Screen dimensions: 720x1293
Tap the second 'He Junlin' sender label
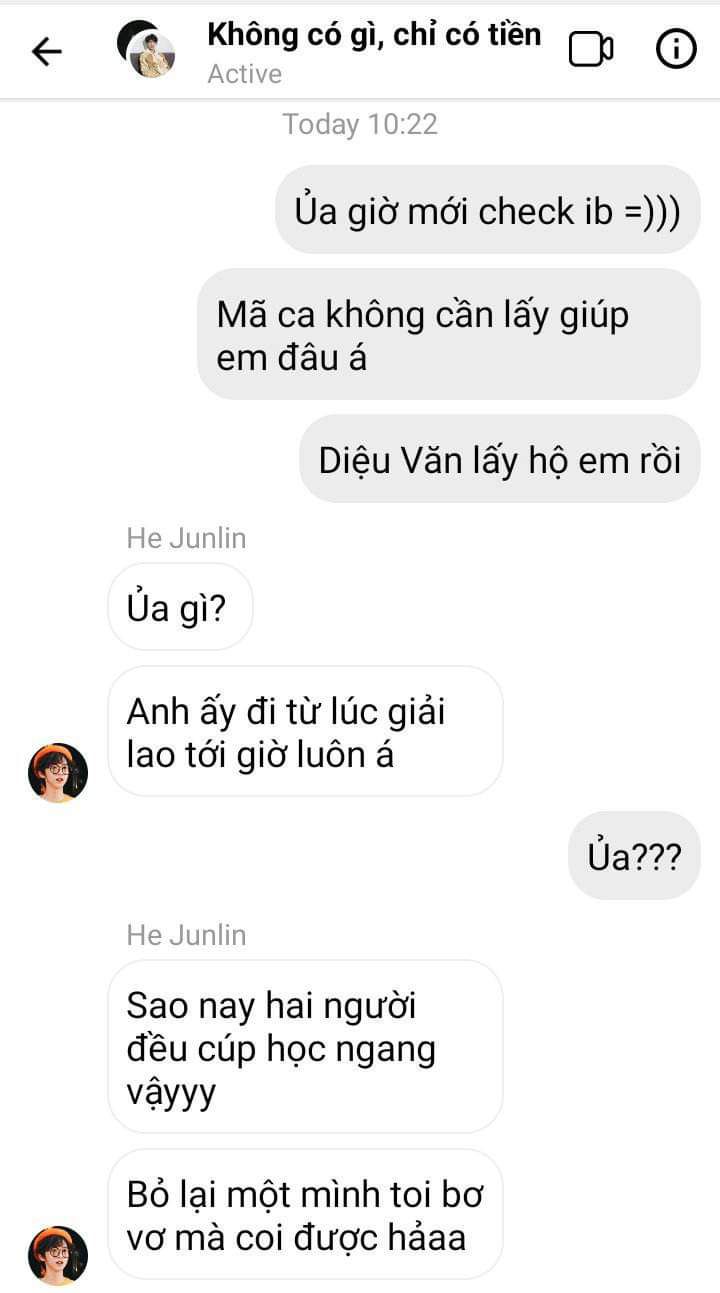point(186,935)
